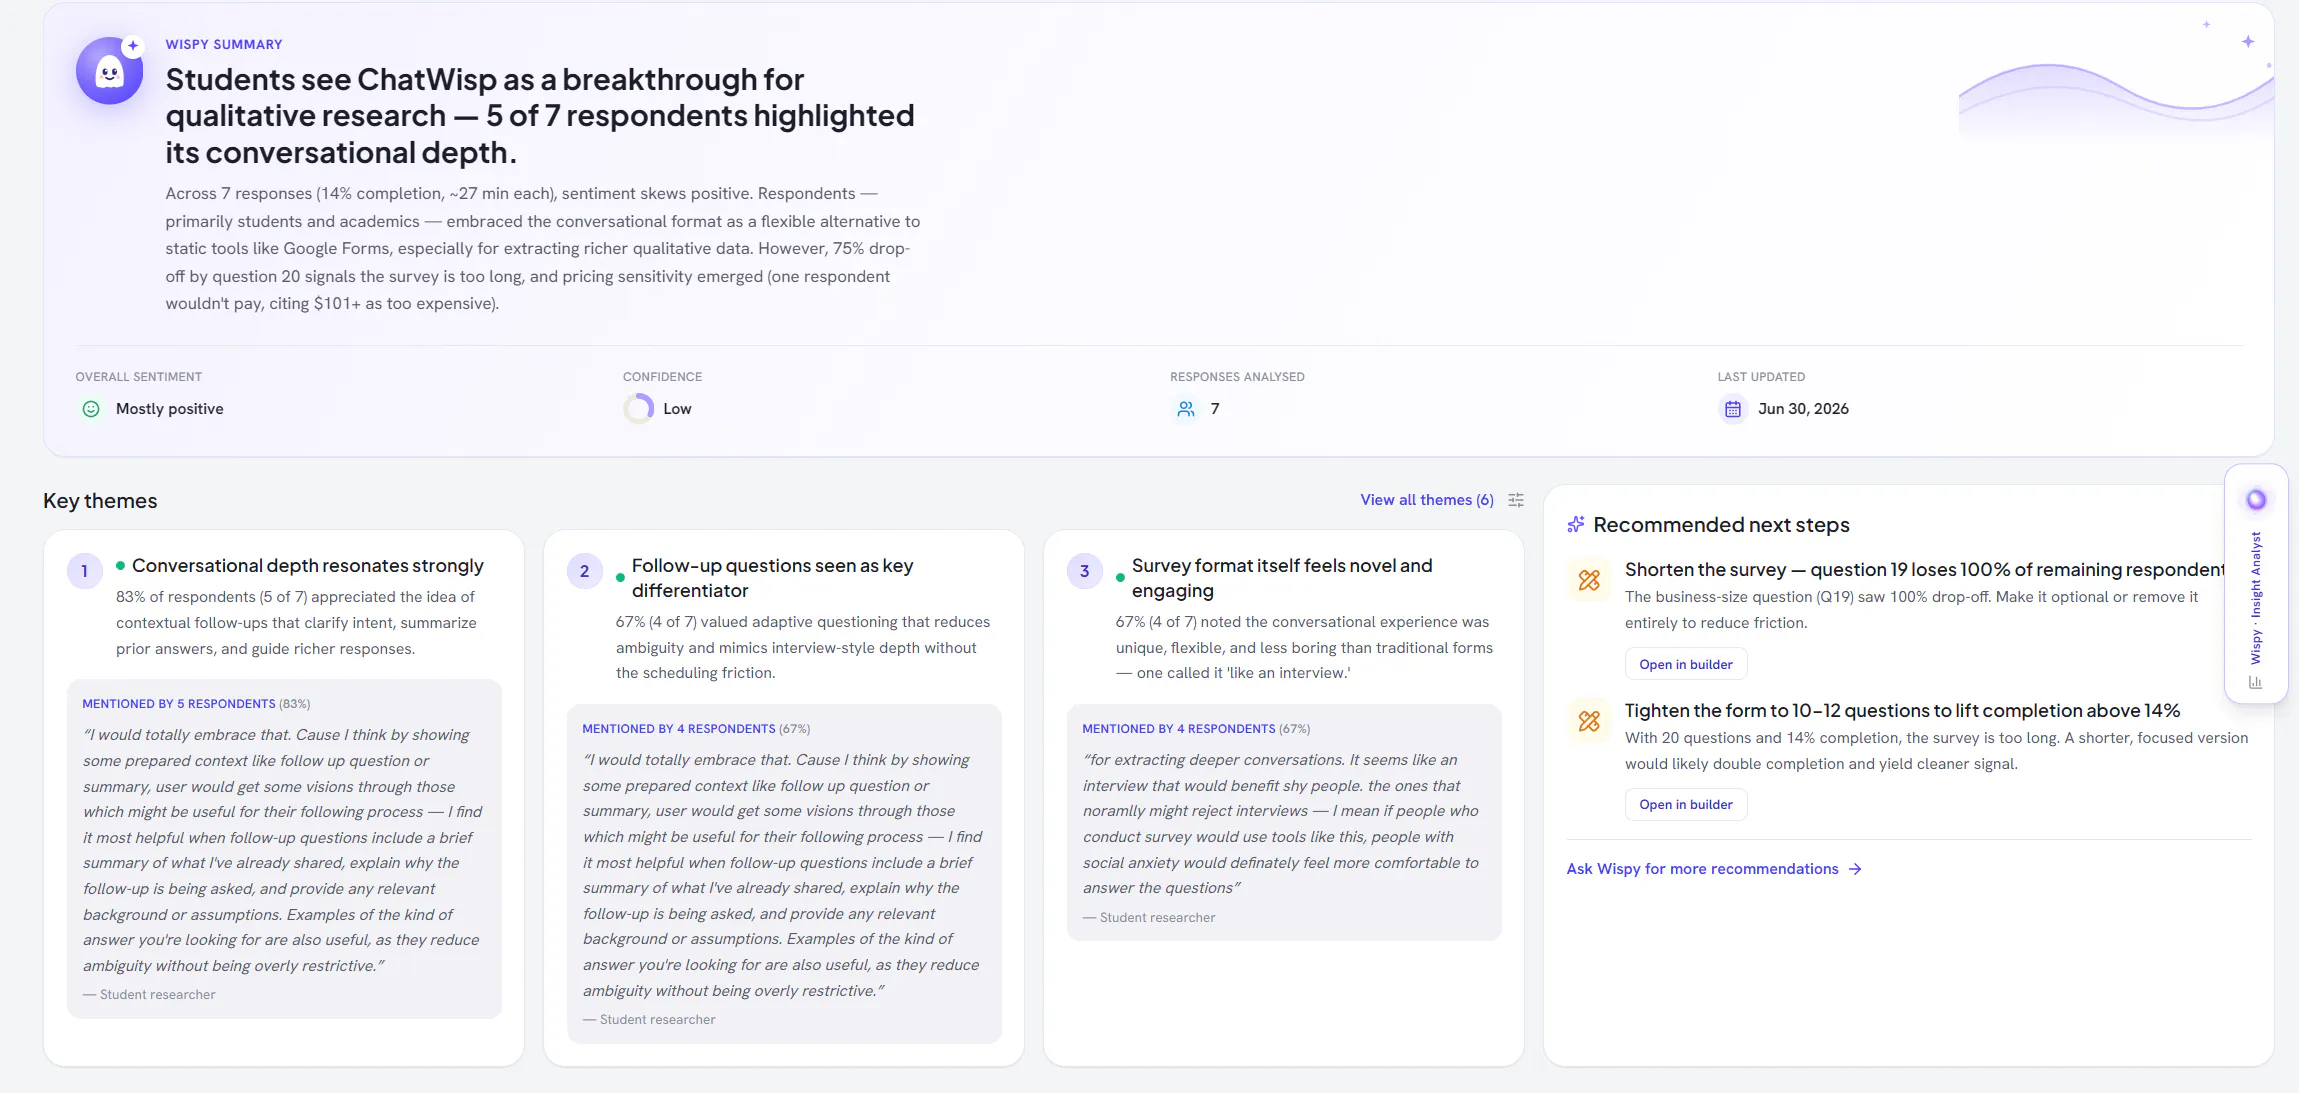
Task: Click Student researcher attribution in the Survey format card
Action: coord(1150,918)
